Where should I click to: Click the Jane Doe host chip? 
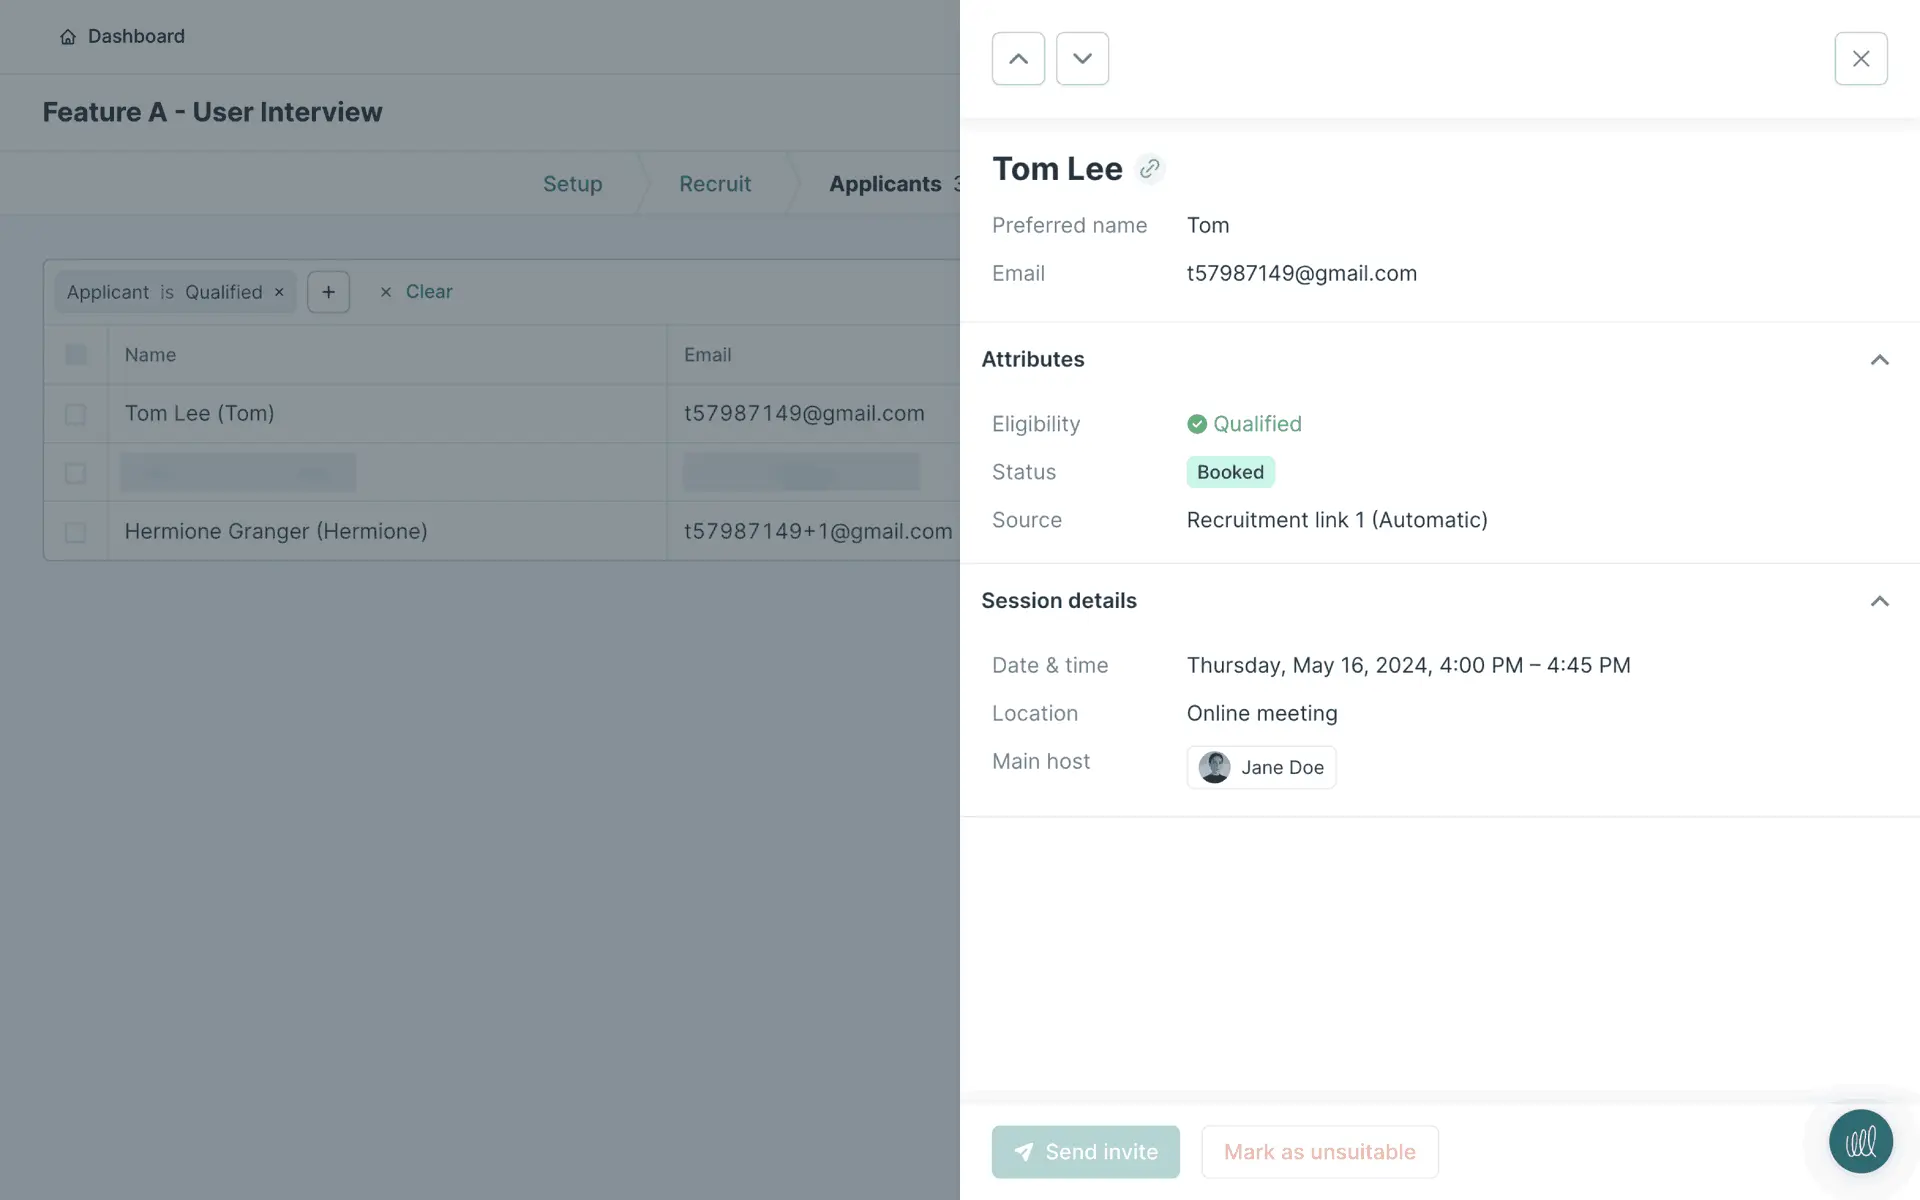coord(1261,767)
